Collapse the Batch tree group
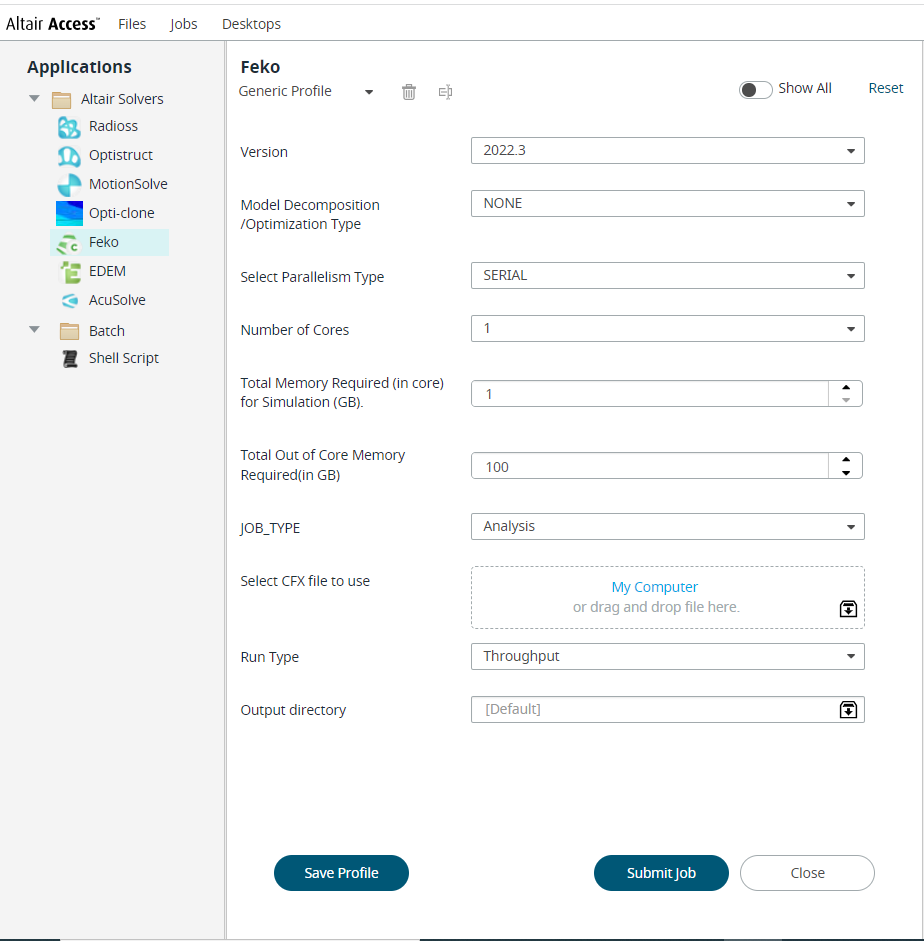This screenshot has width=924, height=941. 35,329
